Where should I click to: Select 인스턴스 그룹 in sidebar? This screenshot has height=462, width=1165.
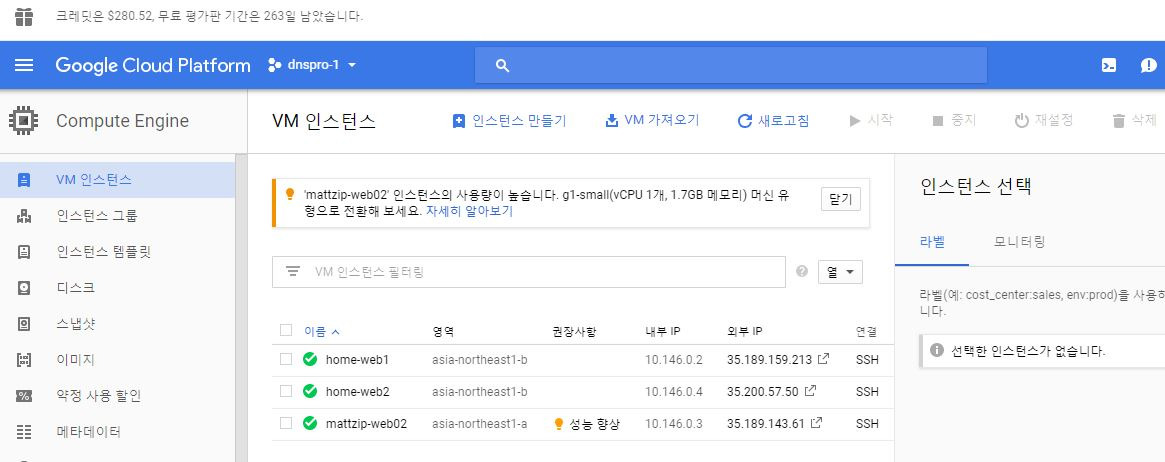(x=97, y=216)
